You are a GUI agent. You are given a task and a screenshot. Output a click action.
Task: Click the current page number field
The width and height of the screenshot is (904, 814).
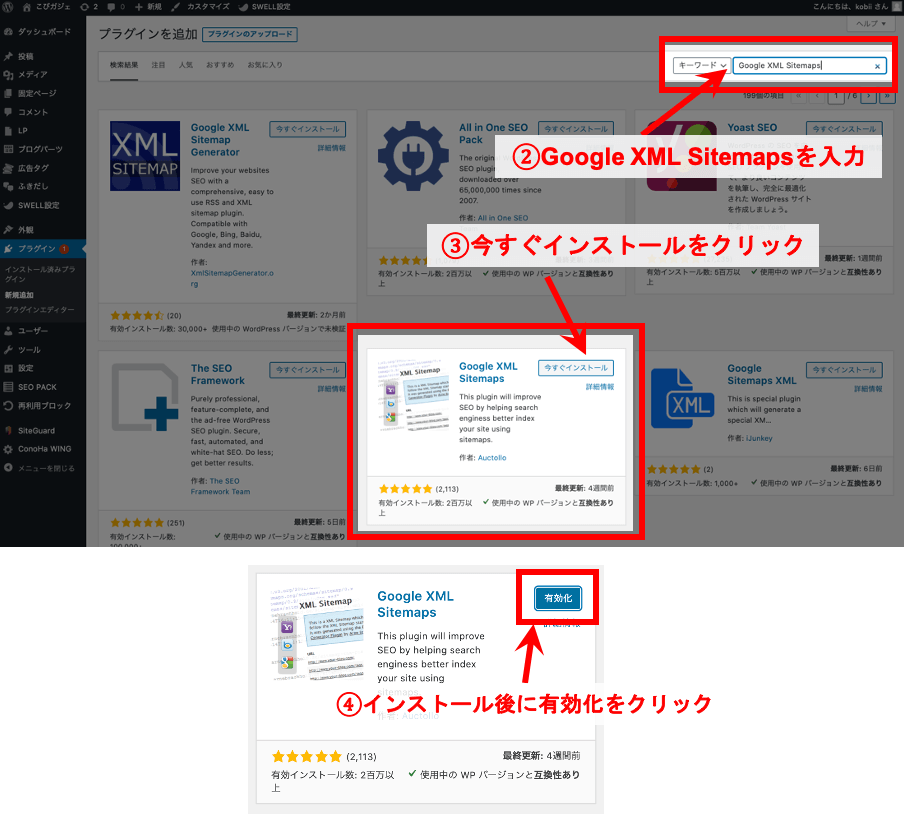[x=836, y=96]
